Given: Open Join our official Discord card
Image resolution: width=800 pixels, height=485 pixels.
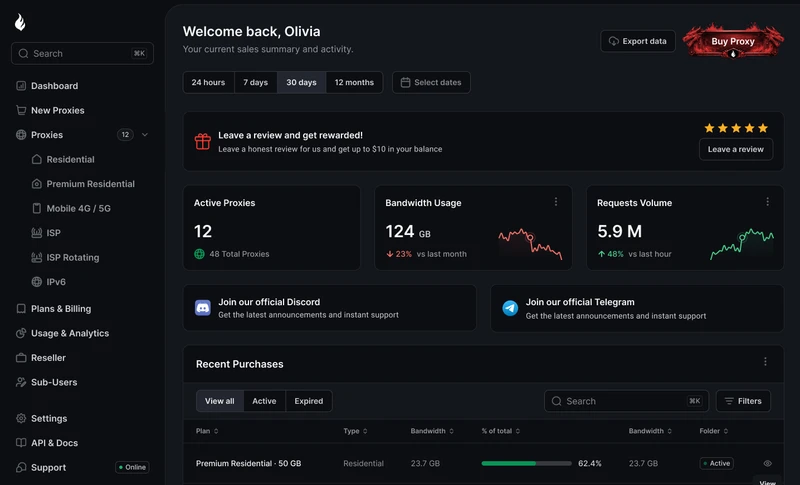Looking at the screenshot, I should point(330,308).
